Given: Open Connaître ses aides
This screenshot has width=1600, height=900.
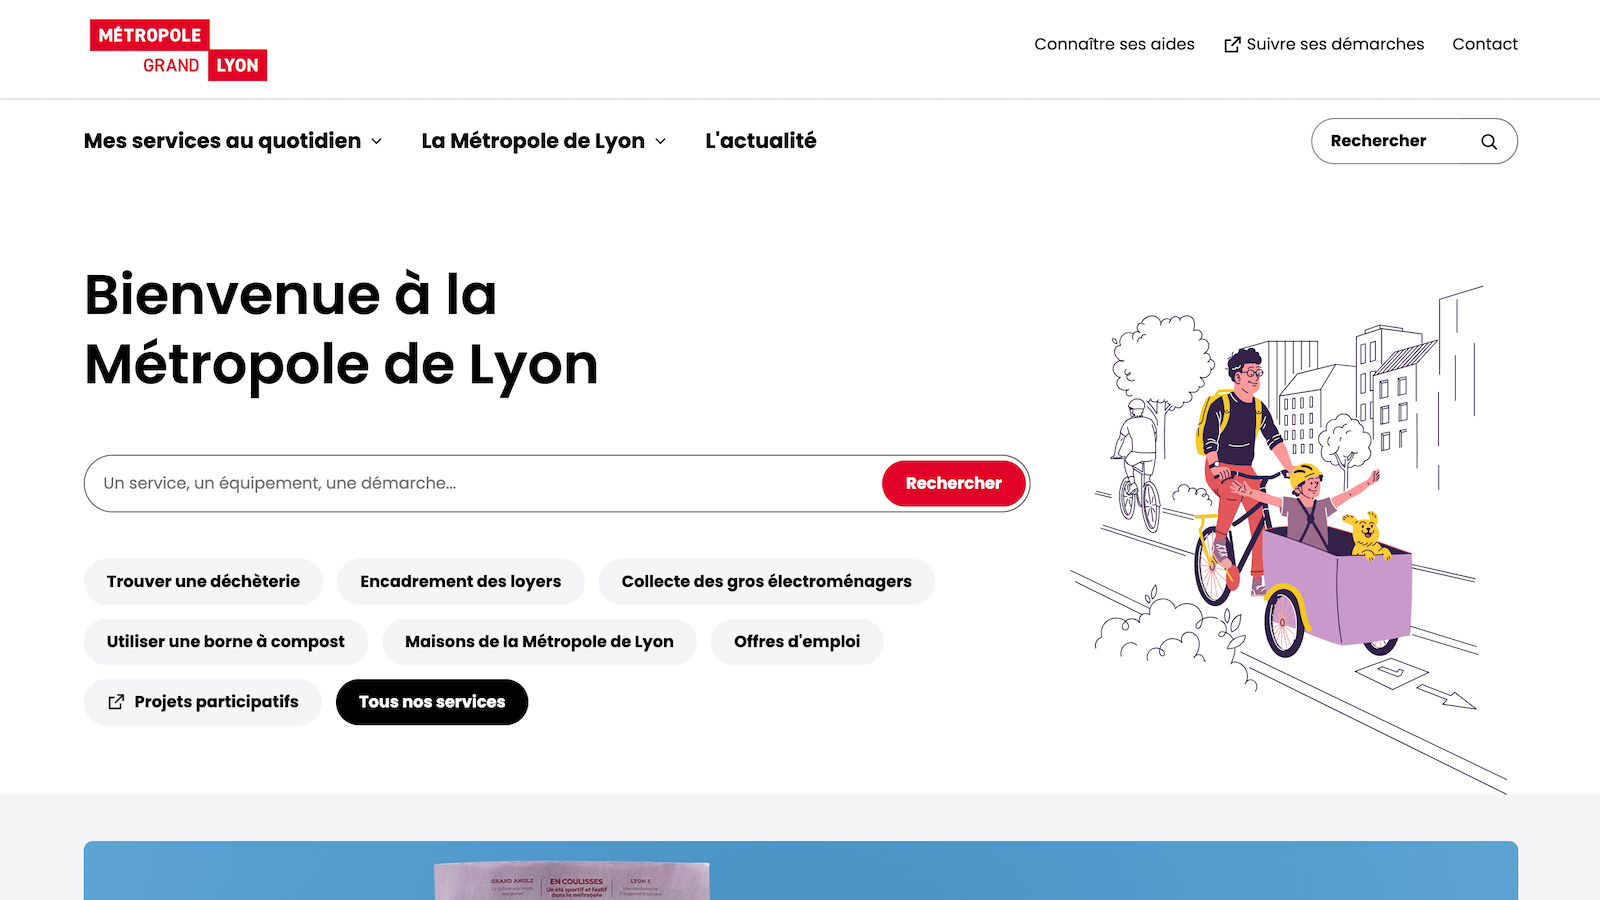Looking at the screenshot, I should click(x=1114, y=44).
